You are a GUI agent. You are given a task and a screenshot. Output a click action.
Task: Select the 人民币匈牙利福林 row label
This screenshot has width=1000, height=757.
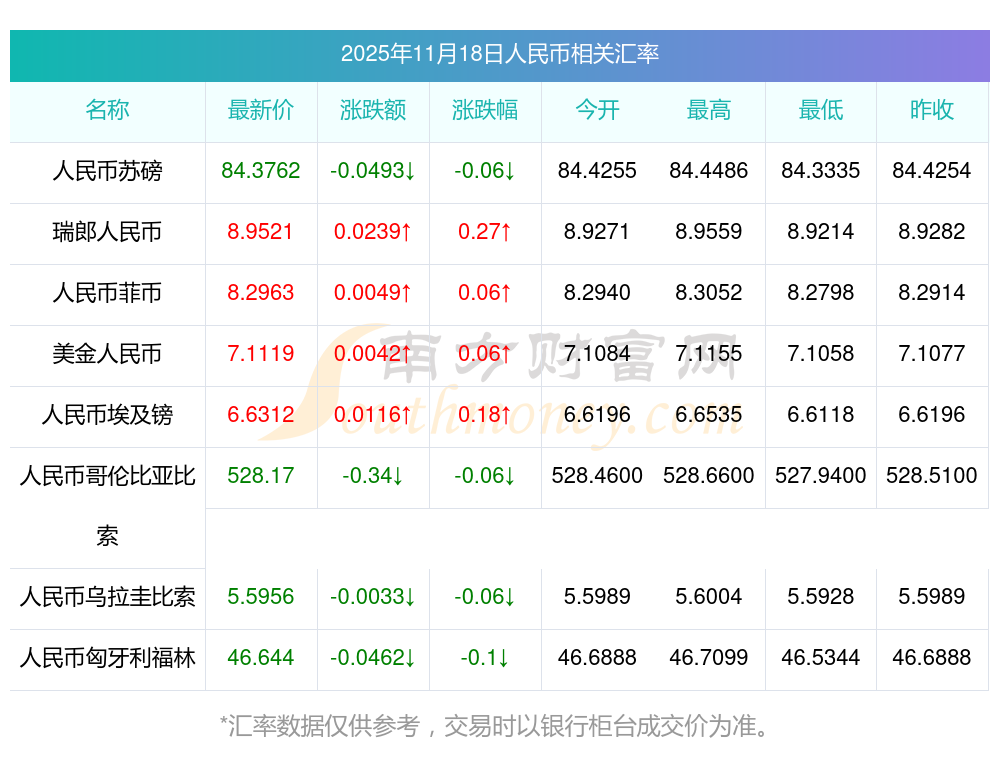click(107, 659)
